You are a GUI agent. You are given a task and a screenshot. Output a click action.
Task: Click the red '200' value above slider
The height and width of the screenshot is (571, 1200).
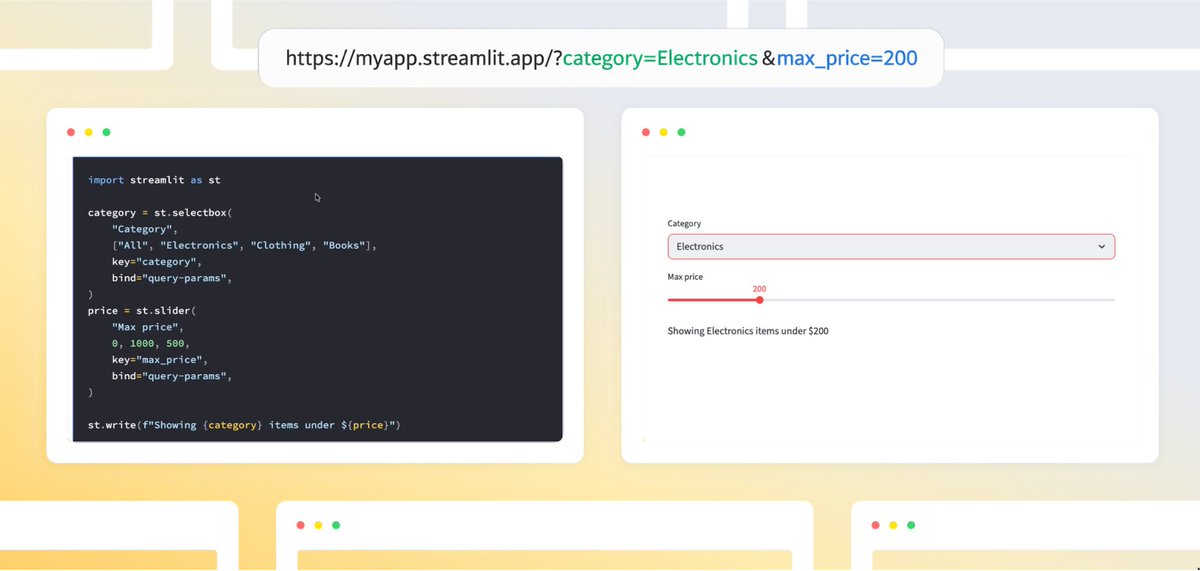[759, 288]
